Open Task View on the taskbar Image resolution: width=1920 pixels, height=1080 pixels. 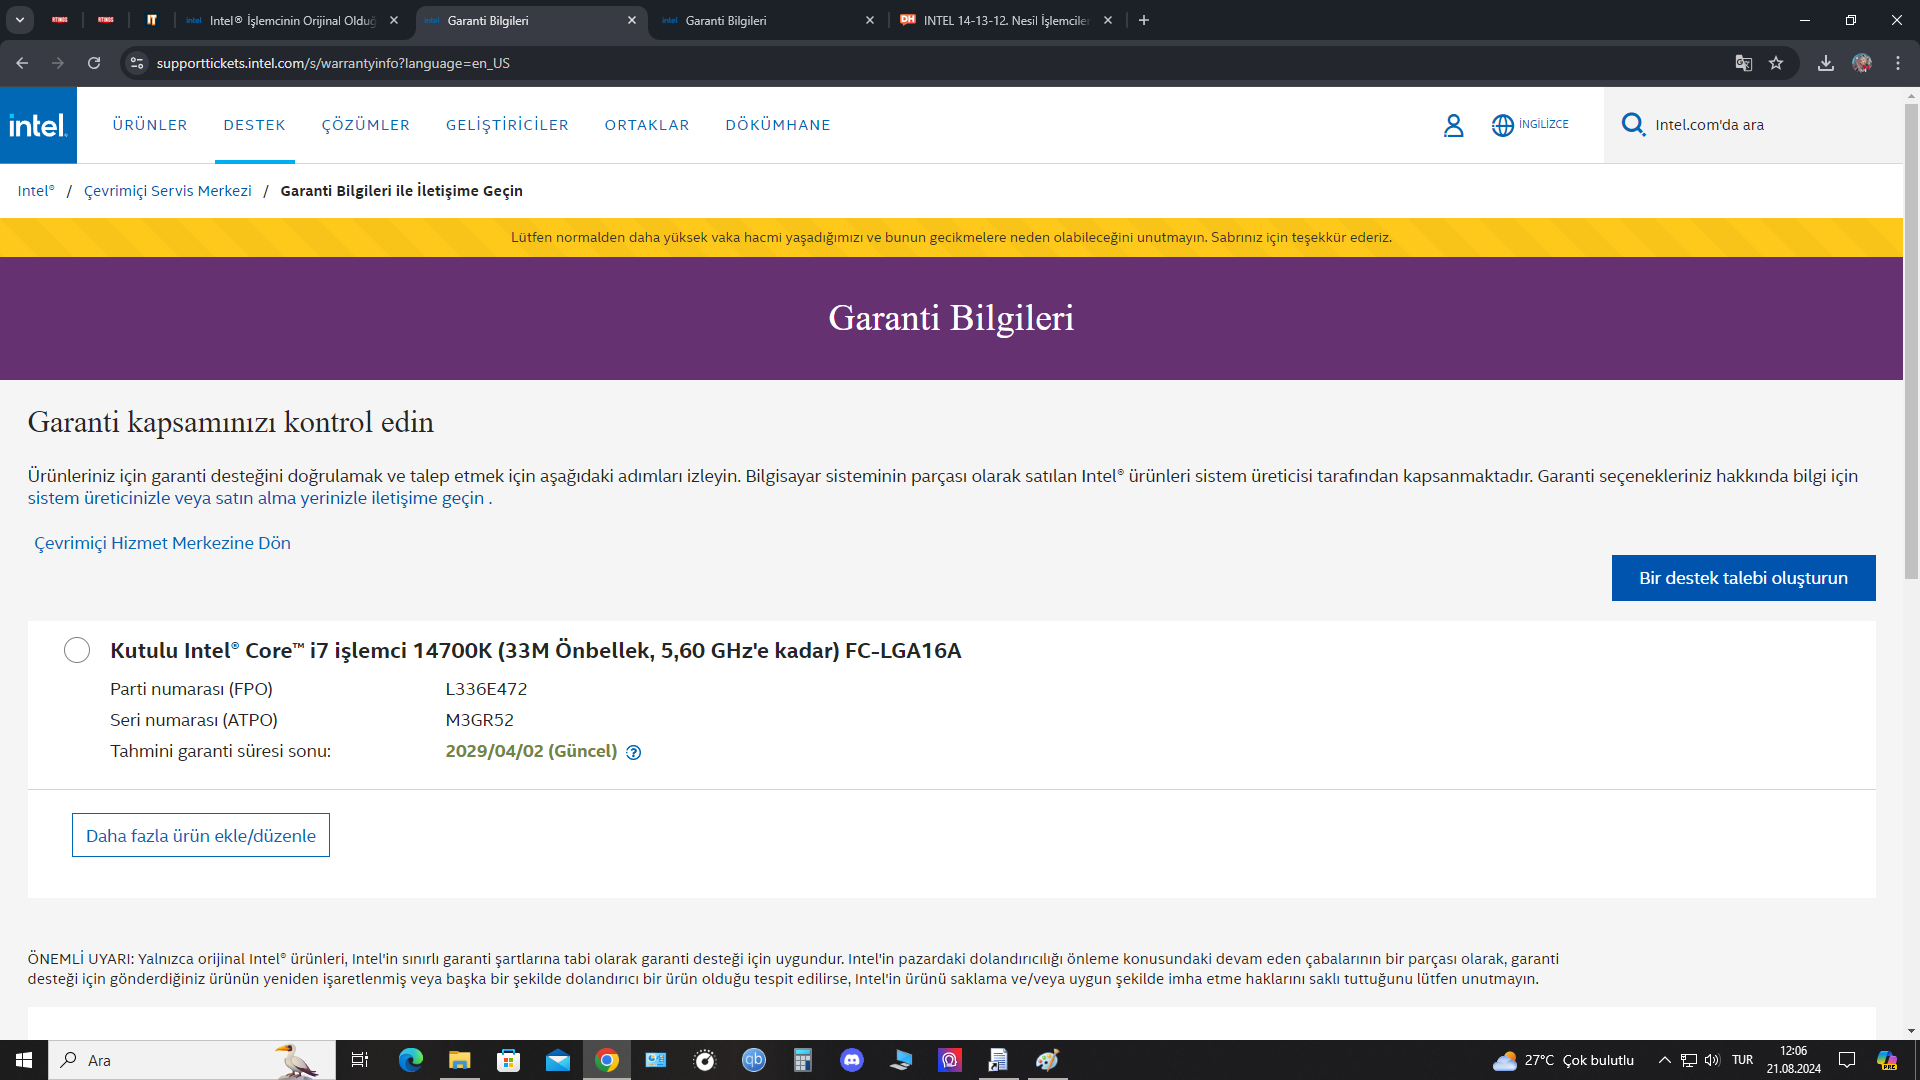(360, 1060)
